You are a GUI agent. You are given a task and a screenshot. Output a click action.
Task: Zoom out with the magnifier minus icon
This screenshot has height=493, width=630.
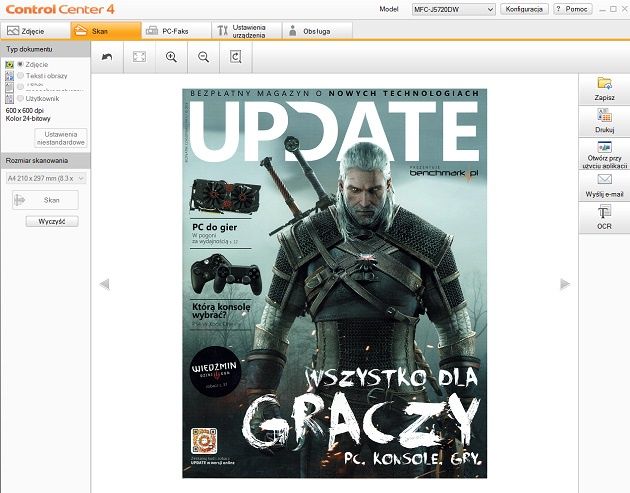click(x=204, y=57)
